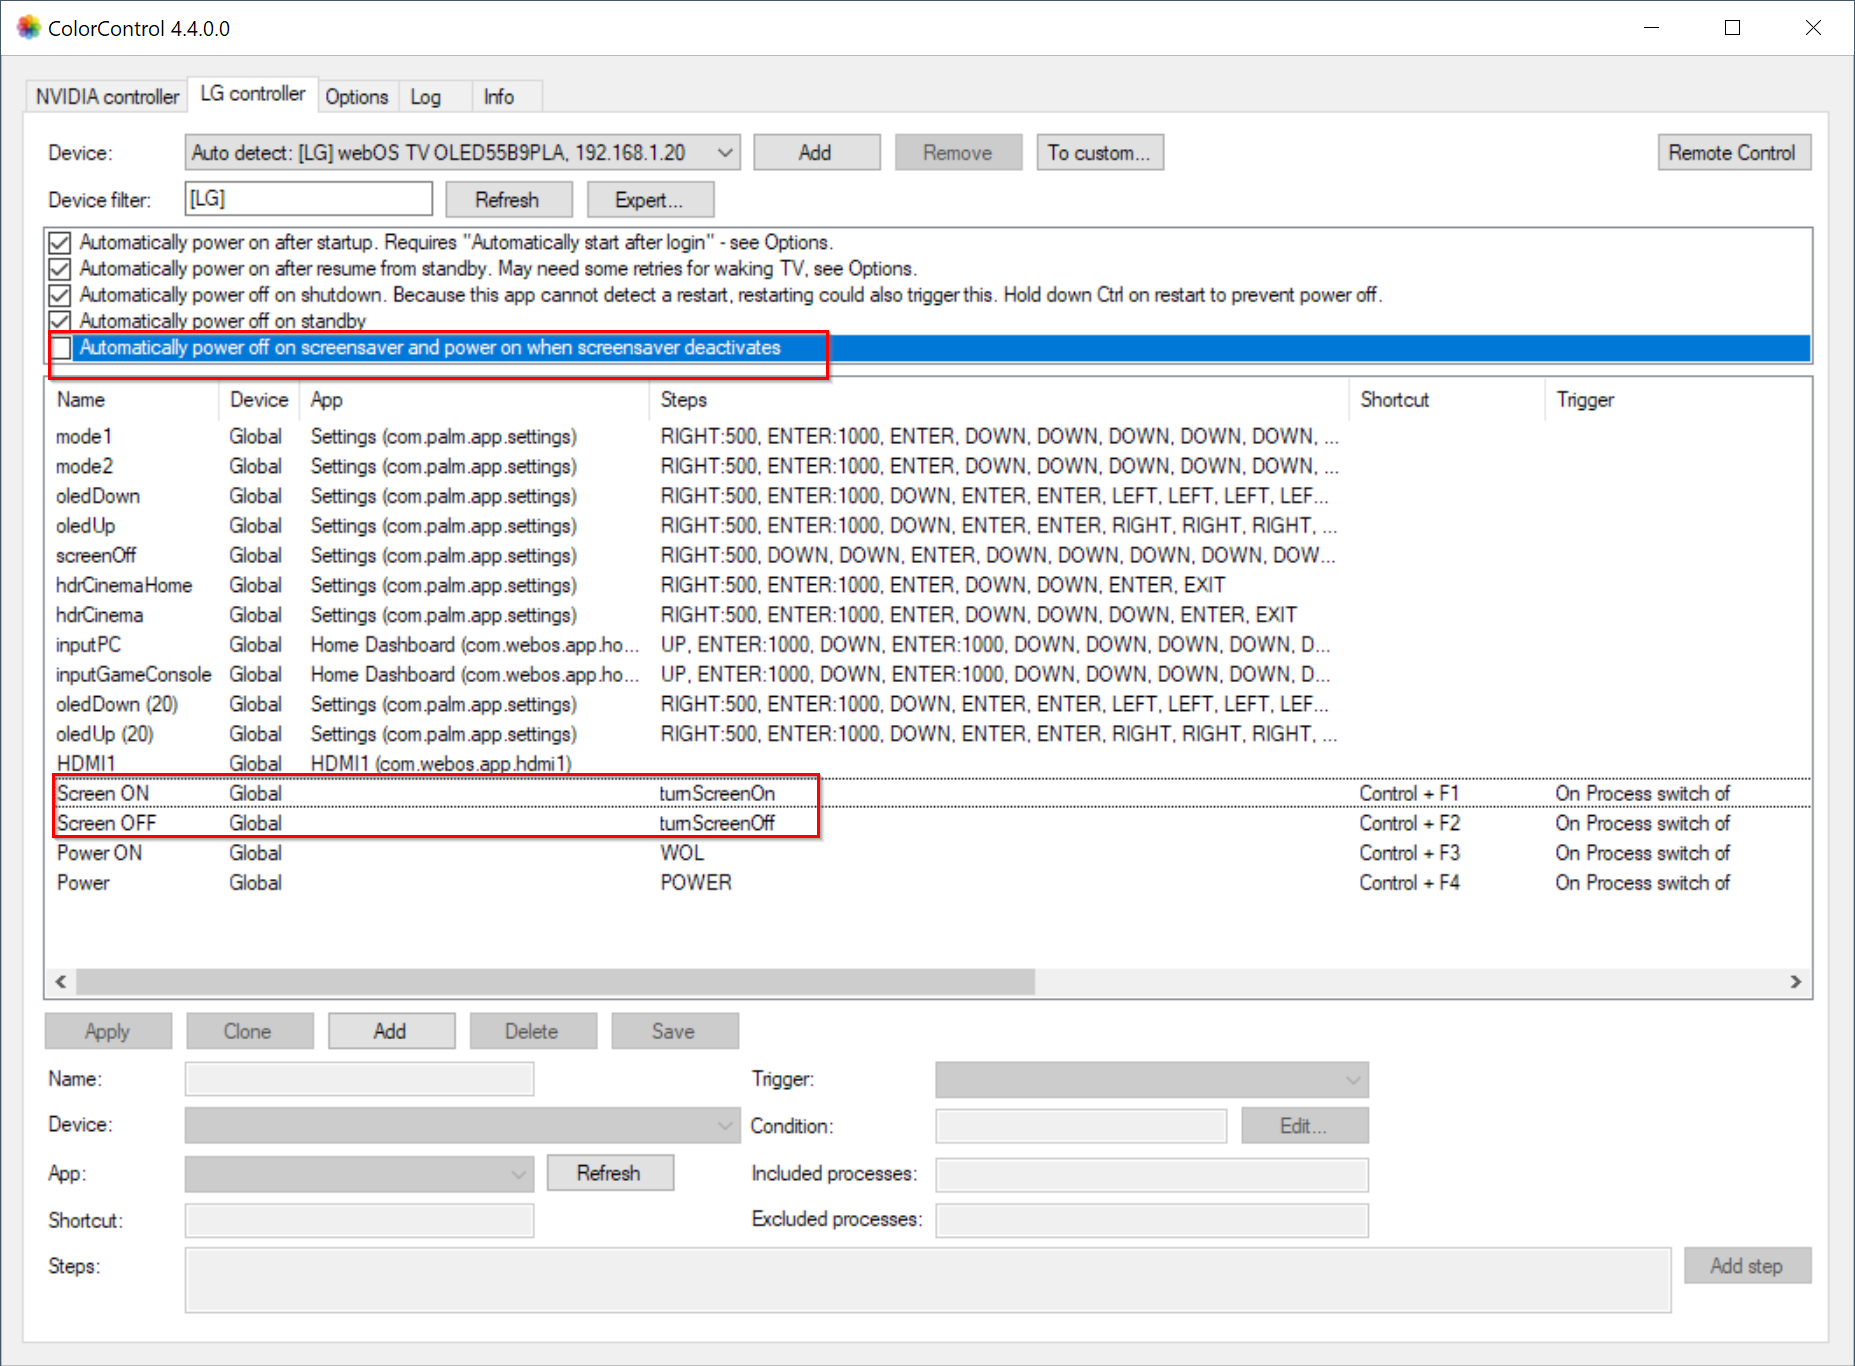Click the right arrow of horizontal scrollbar
Image resolution: width=1855 pixels, height=1366 pixels.
coord(1796,982)
